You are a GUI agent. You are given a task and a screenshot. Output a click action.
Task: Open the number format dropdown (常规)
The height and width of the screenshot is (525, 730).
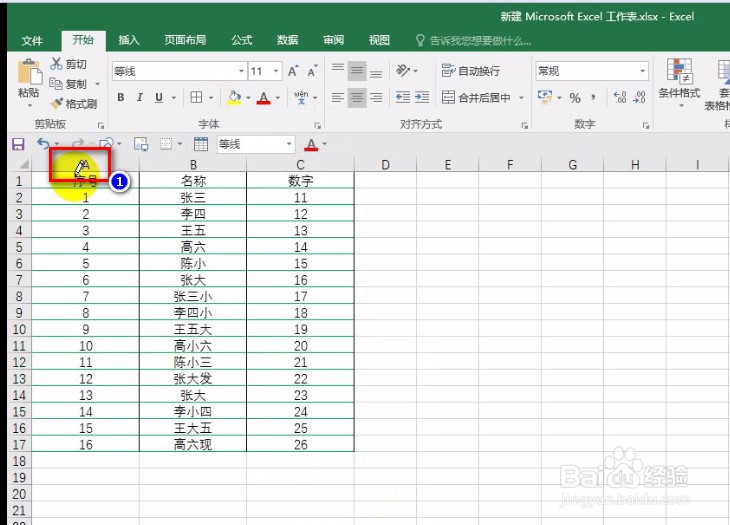coord(642,71)
